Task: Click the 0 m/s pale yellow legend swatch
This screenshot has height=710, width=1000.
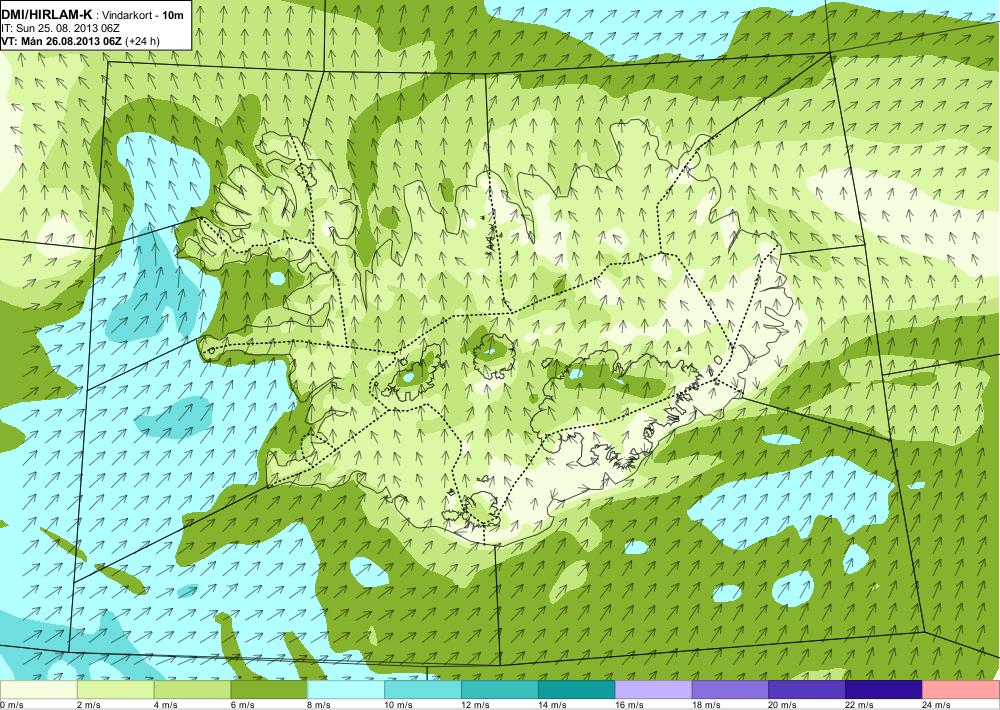Action: pos(38,690)
